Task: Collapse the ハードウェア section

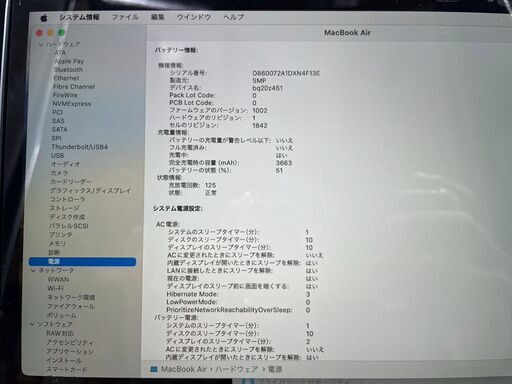Action: coord(41,44)
